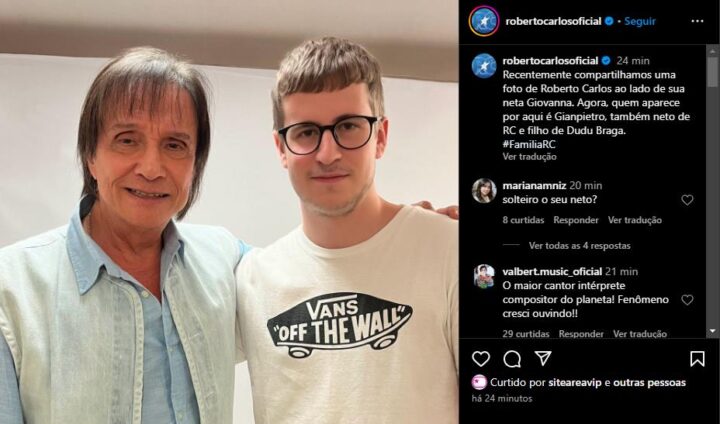Show translation of the caption via 'Ver tradução'

530,157
